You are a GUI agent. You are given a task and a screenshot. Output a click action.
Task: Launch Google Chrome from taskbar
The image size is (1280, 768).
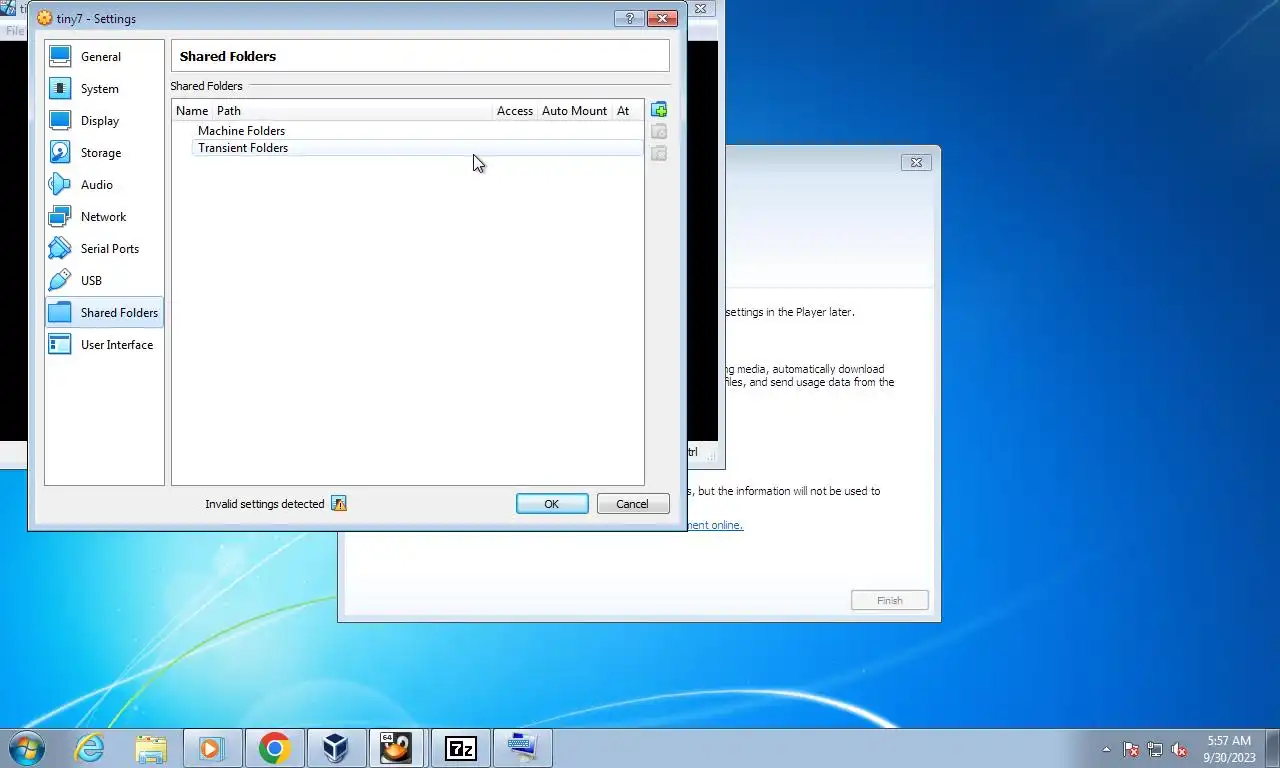274,748
